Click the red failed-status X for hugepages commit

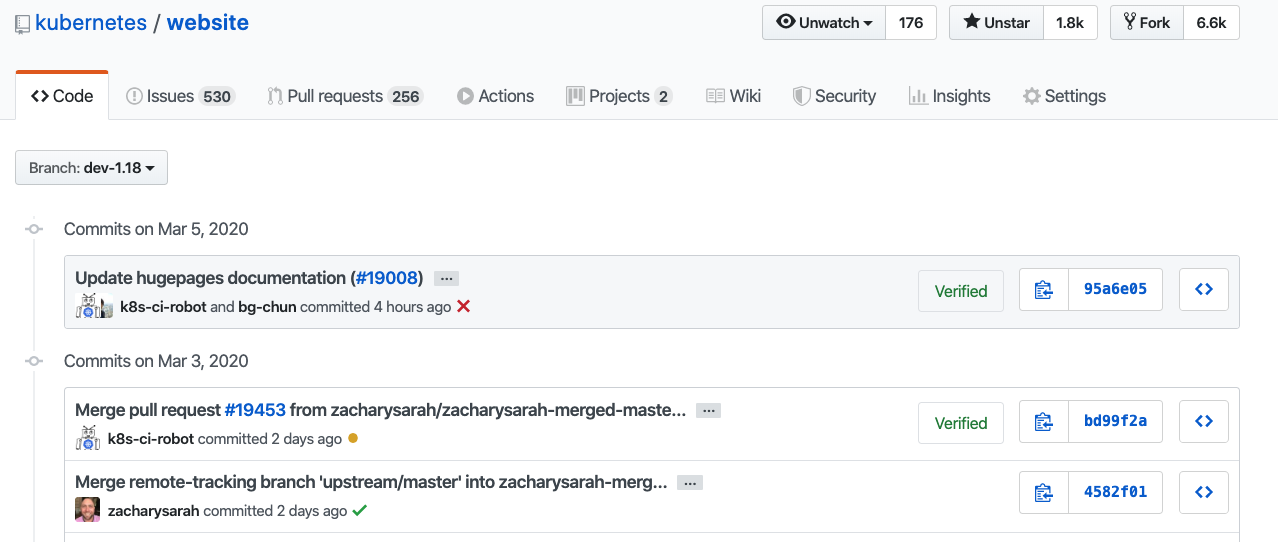coord(463,307)
